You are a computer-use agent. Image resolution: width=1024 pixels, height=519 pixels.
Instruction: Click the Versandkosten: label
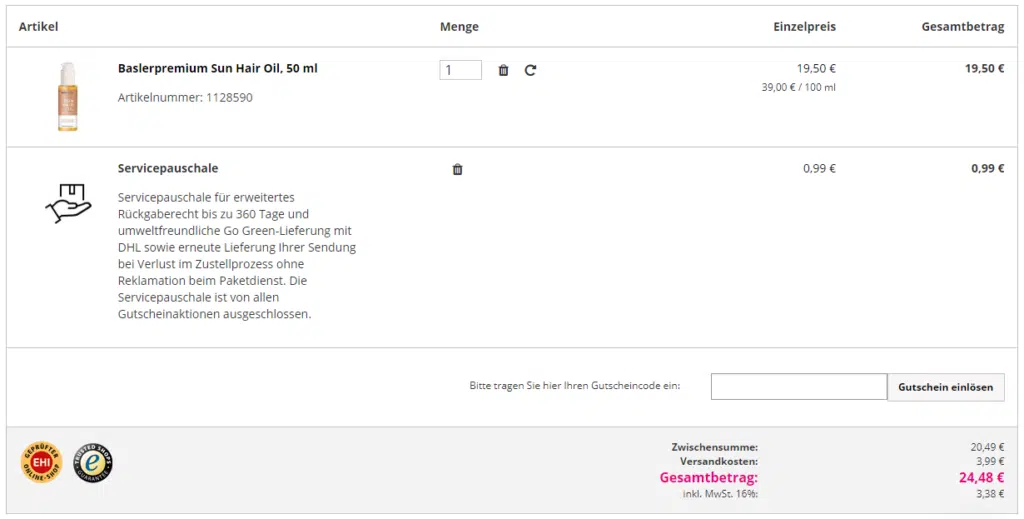coord(718,462)
